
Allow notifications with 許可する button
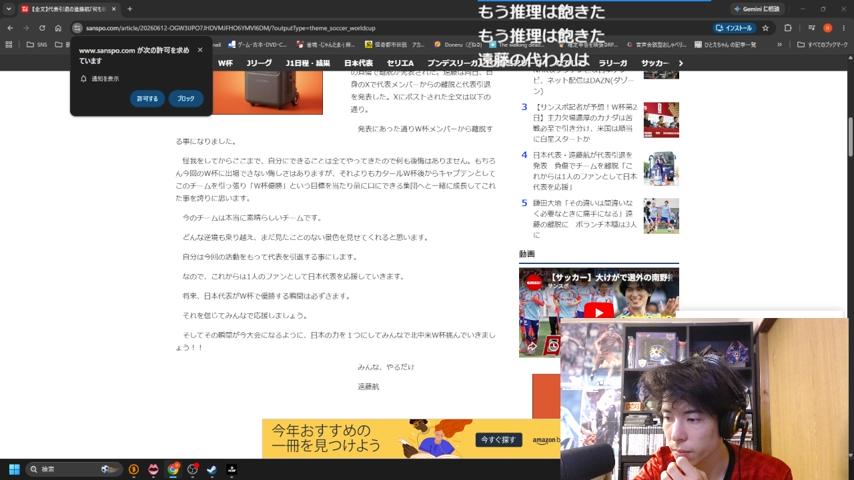147,99
